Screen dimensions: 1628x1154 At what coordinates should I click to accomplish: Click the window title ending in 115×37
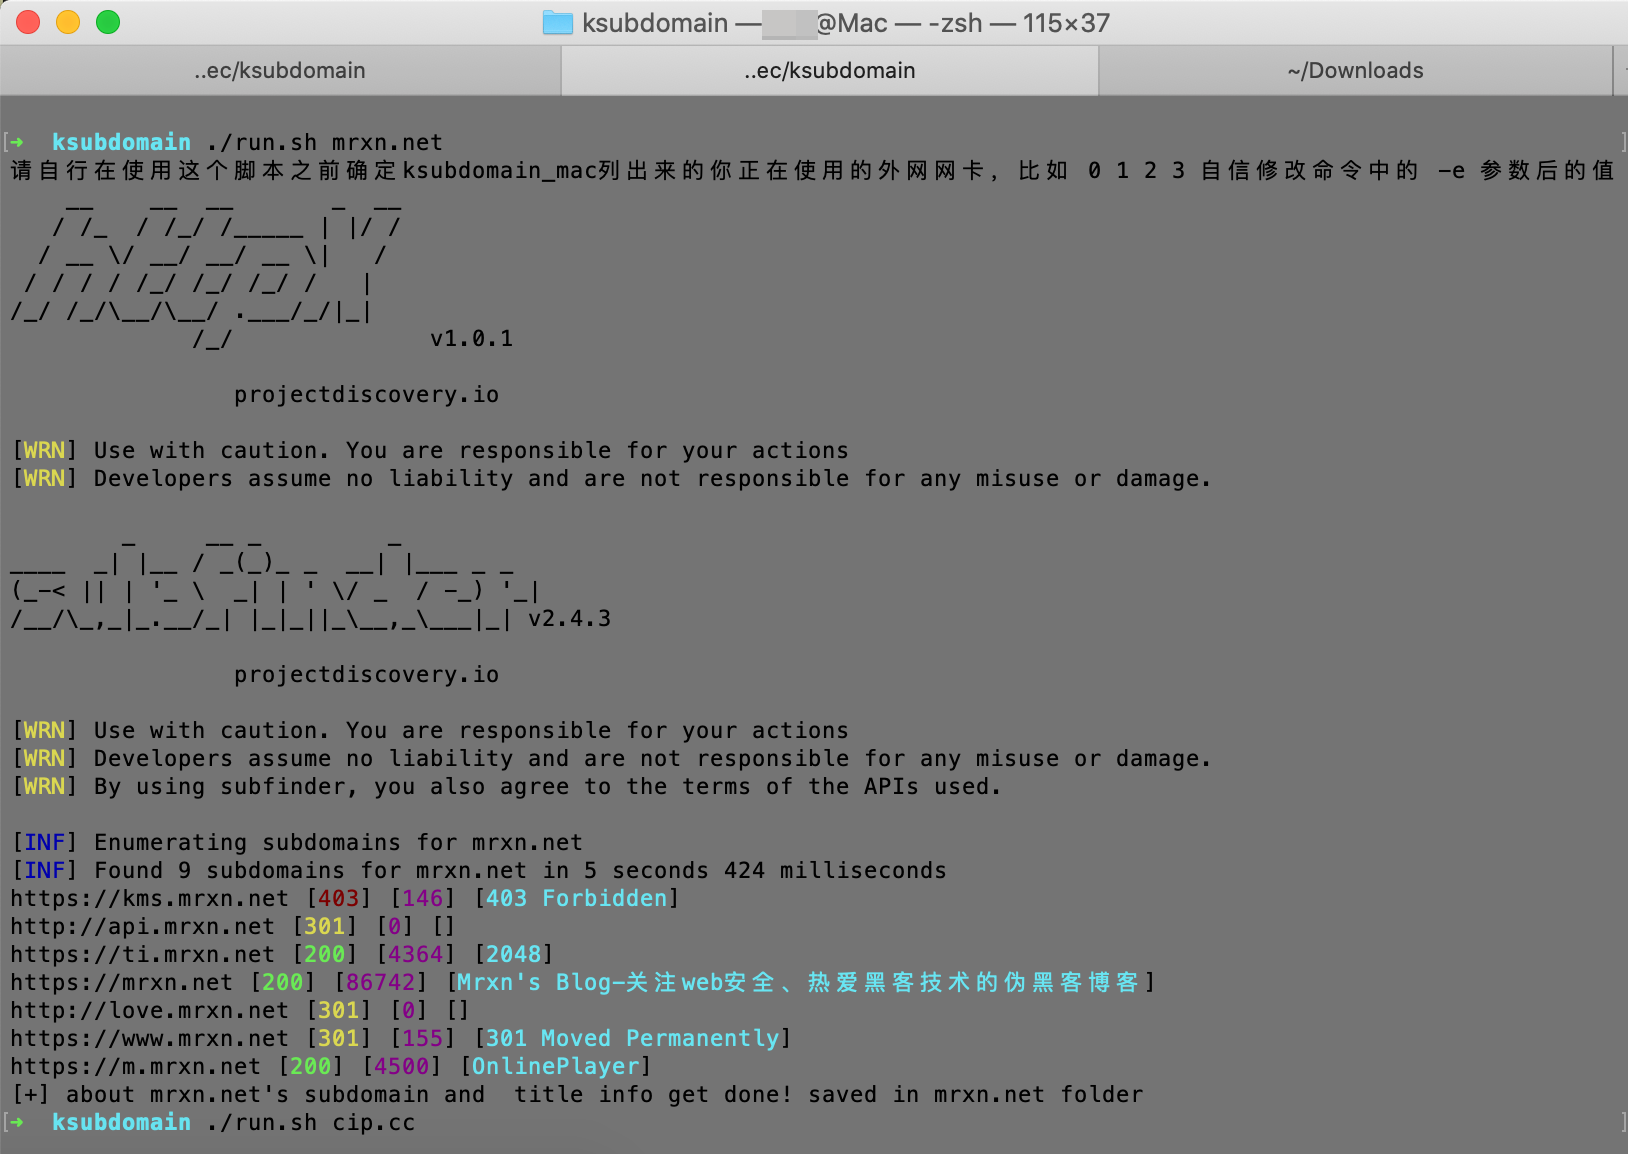(x=846, y=23)
